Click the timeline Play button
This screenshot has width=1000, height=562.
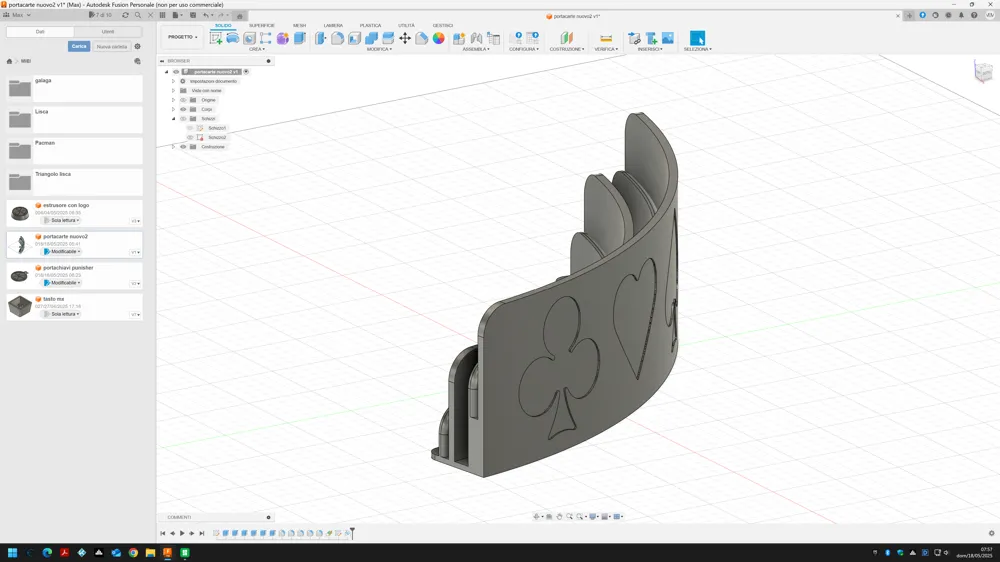click(182, 533)
